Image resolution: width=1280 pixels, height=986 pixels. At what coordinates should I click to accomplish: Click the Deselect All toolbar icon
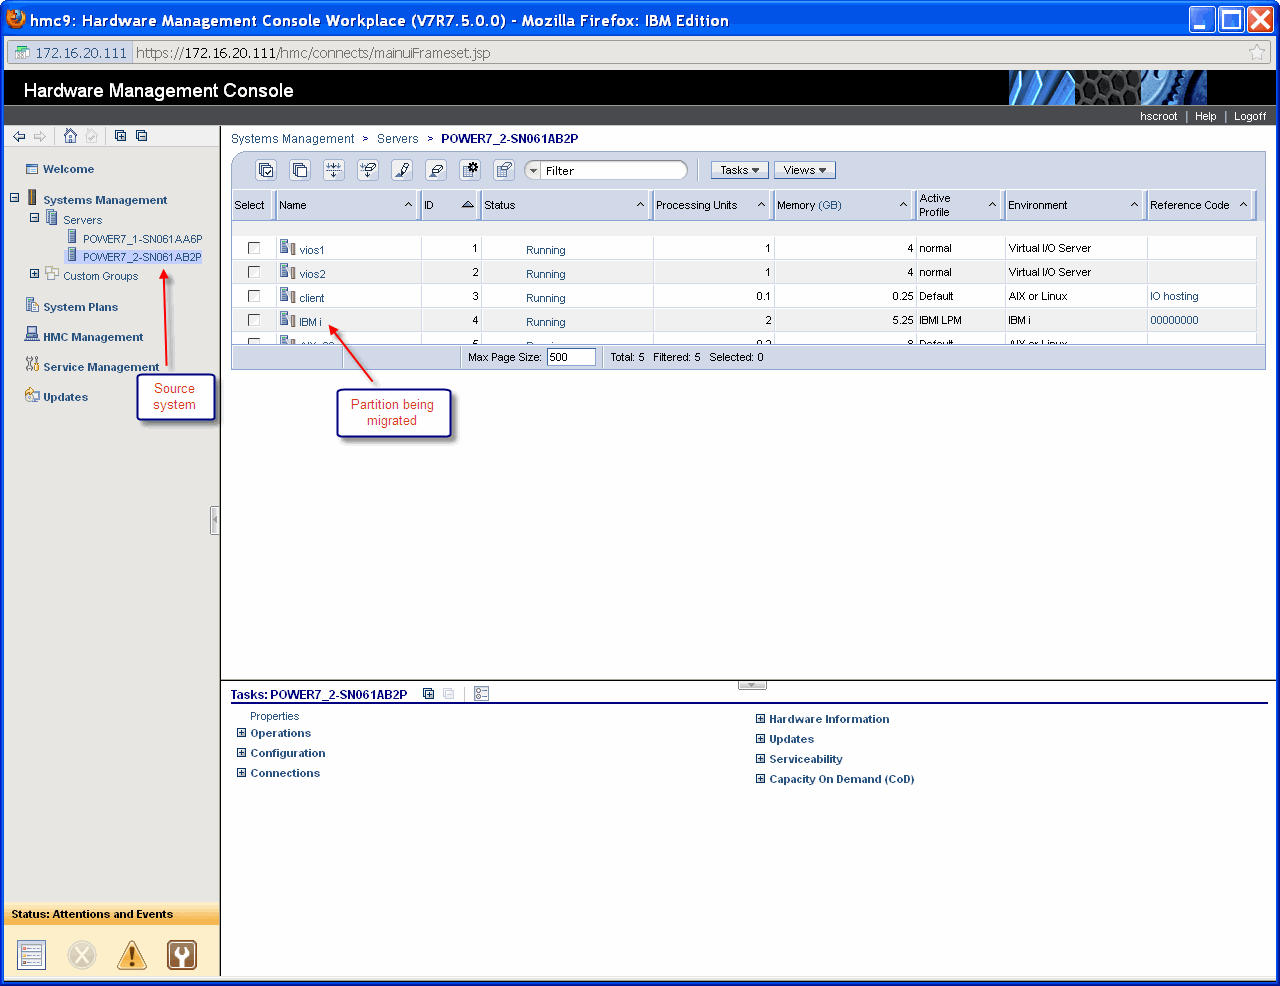click(300, 170)
